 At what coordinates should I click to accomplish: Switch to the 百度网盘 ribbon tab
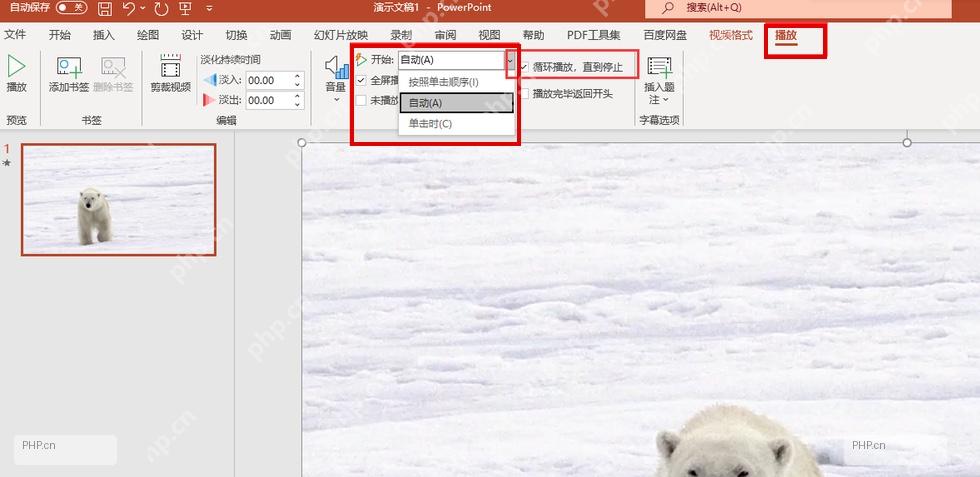[665, 35]
